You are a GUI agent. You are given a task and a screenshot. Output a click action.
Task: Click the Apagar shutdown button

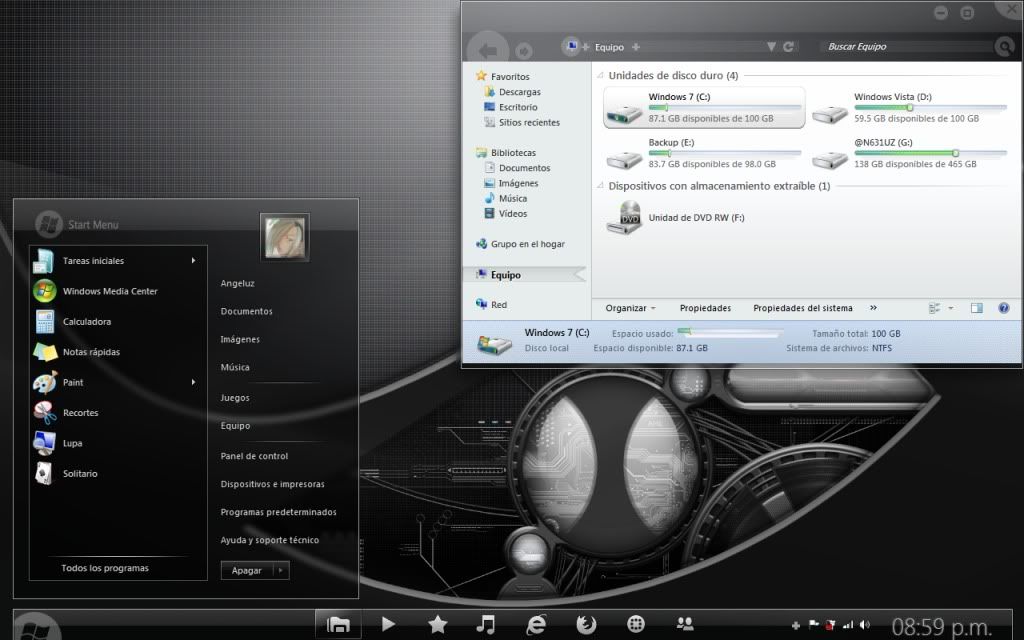247,570
